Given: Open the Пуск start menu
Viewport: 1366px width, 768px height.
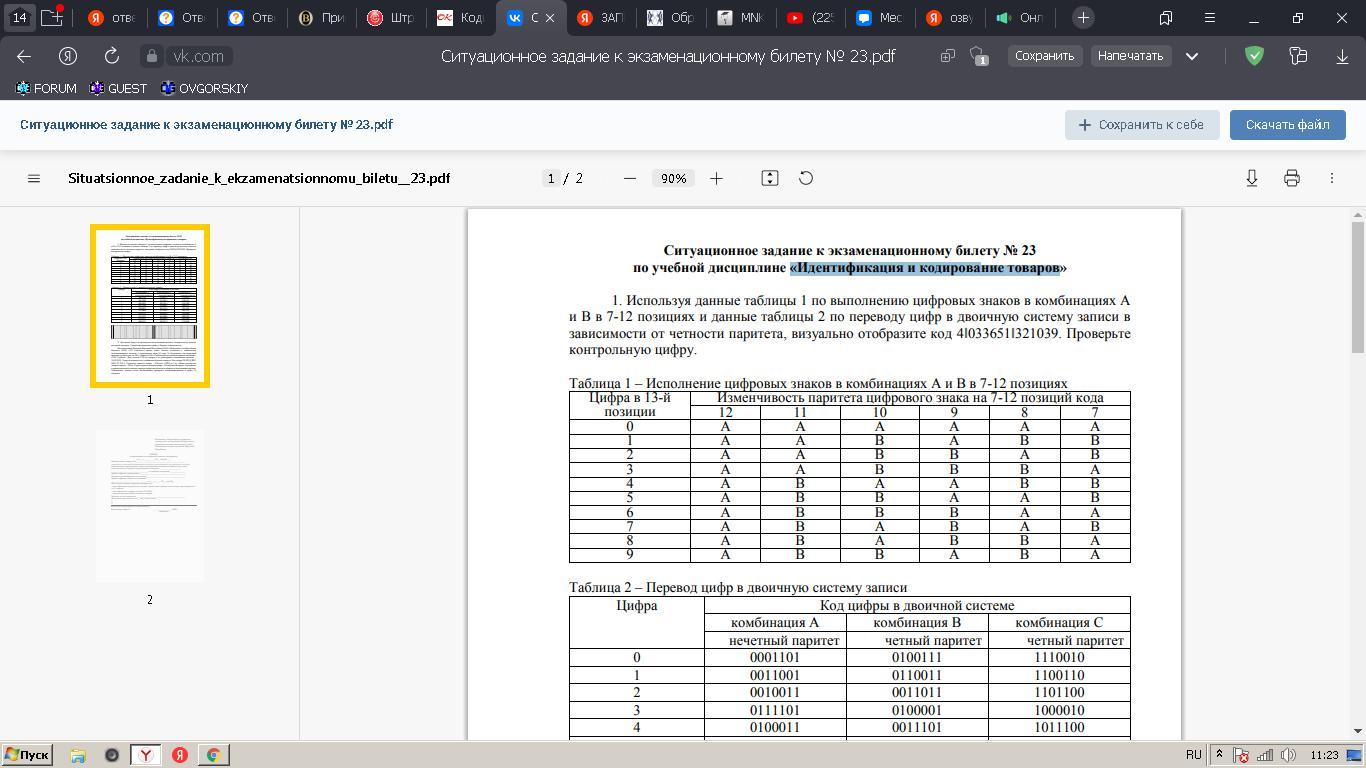Looking at the screenshot, I should 27,755.
